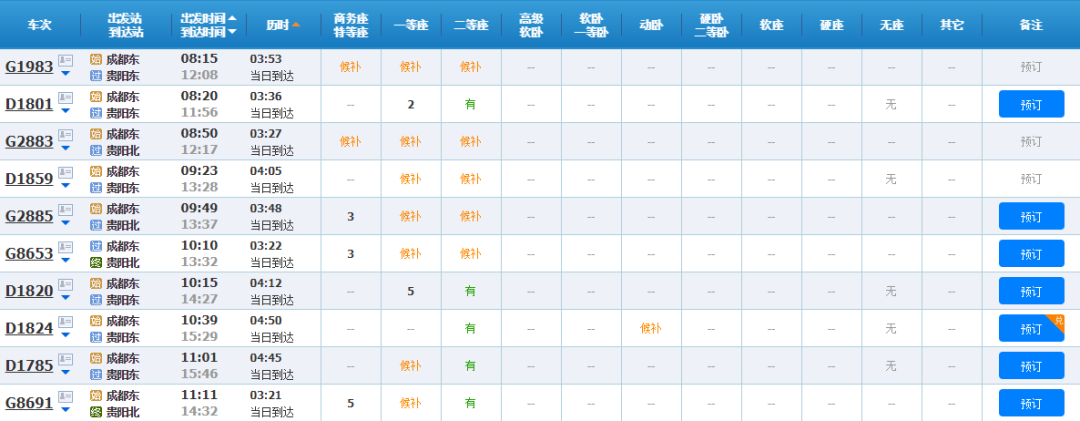Open train number link D1785
The width and height of the screenshot is (1080, 421).
30,365
